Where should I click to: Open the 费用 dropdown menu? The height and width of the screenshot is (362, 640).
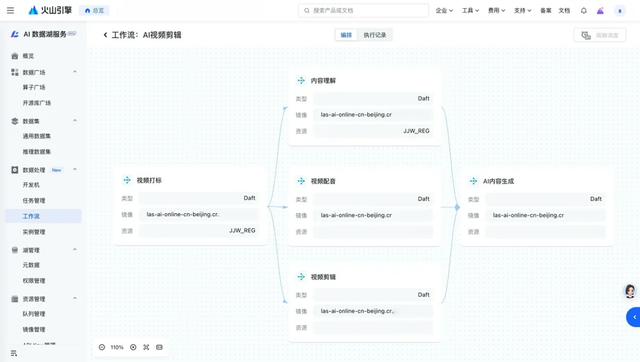pyautogui.click(x=496, y=11)
